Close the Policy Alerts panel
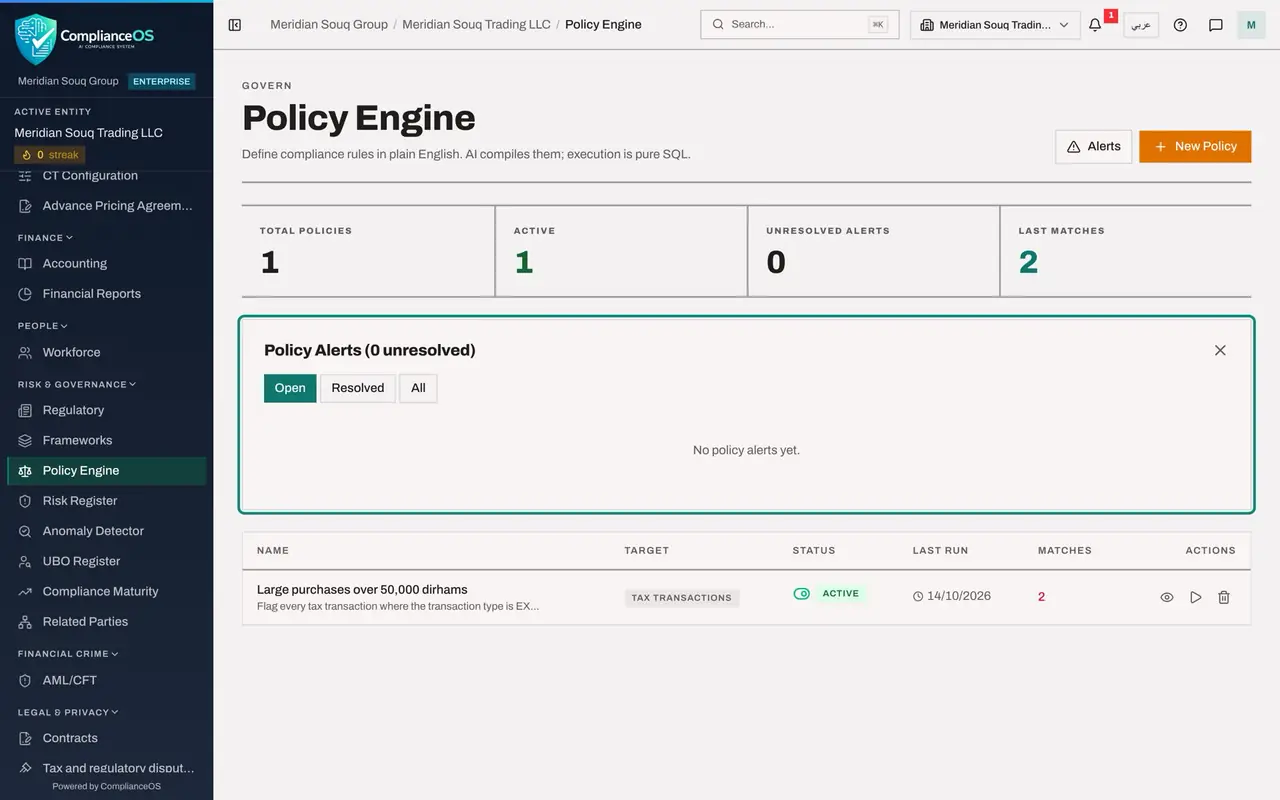 coord(1220,350)
